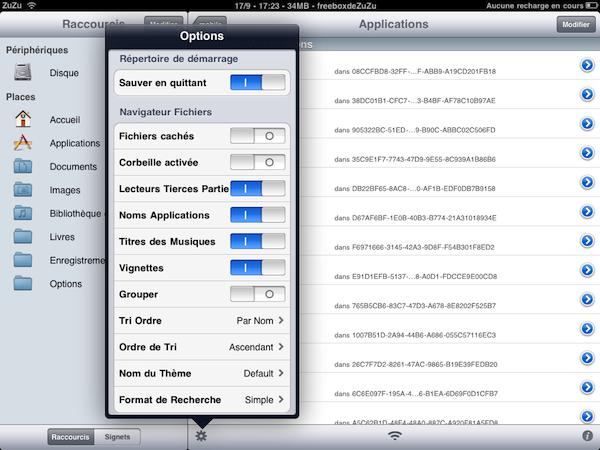Open details arrow for row 765B5CB6-83C7
The width and height of the screenshot is (600, 450).
pyautogui.click(x=587, y=299)
